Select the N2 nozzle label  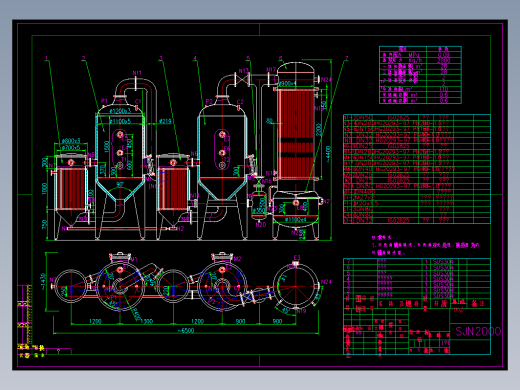click(180, 229)
